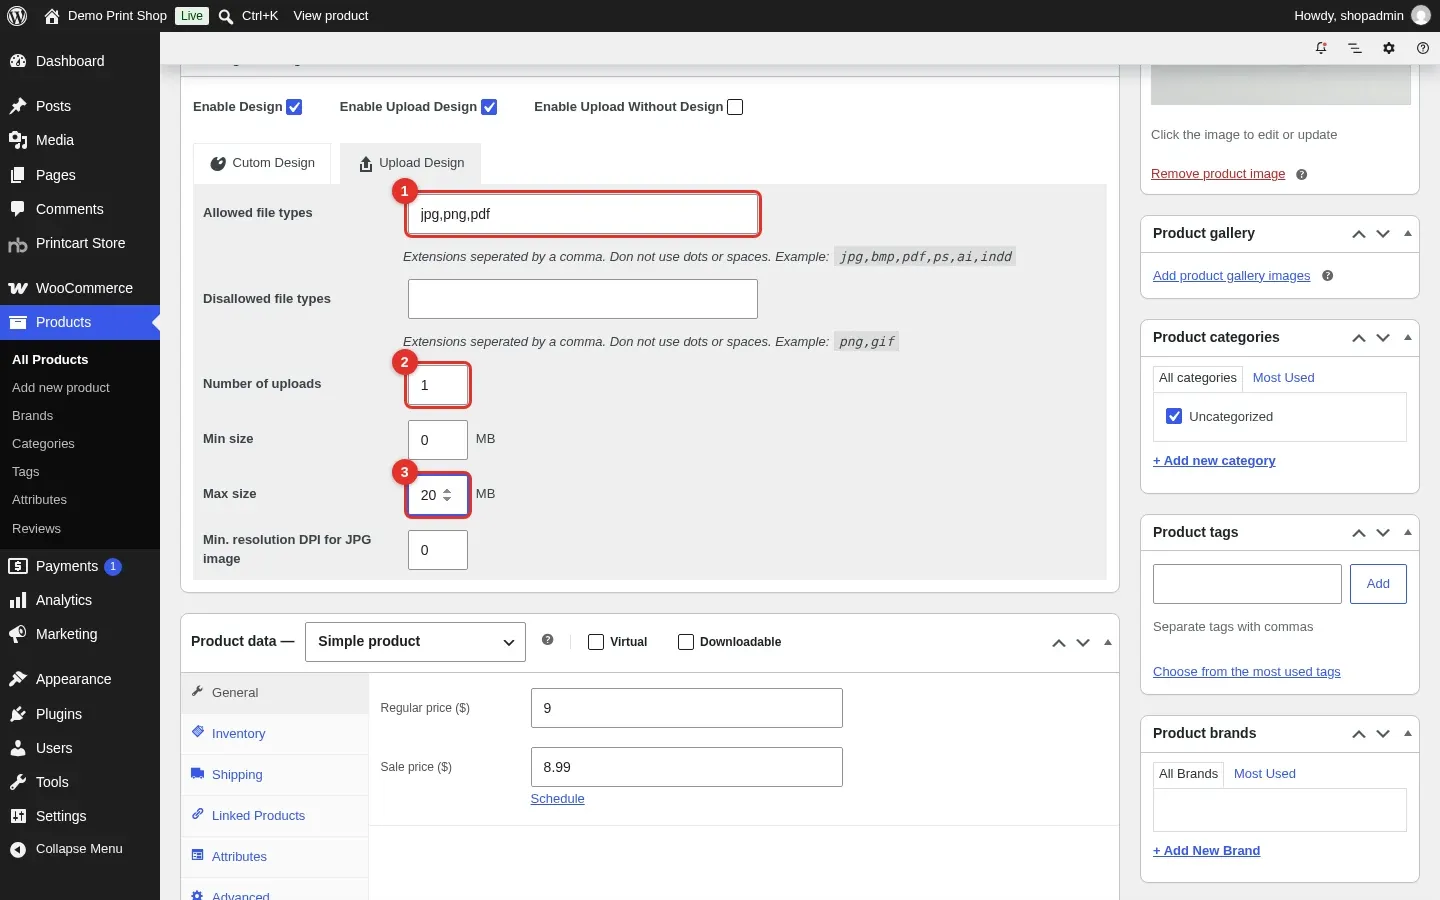This screenshot has width=1440, height=900.
Task: Tick the Downloadable checkbox
Action: point(686,642)
